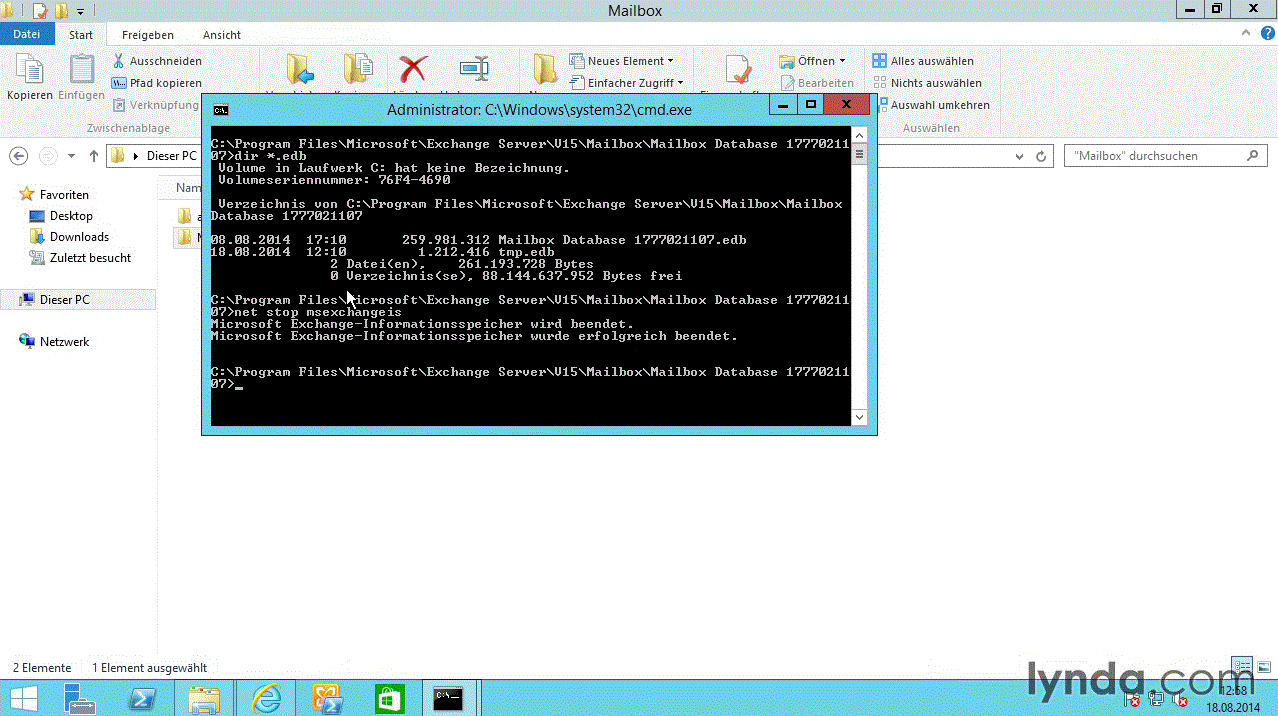Open Server Manager from the taskbar
Viewport: 1278px width, 716px height.
[x=79, y=699]
